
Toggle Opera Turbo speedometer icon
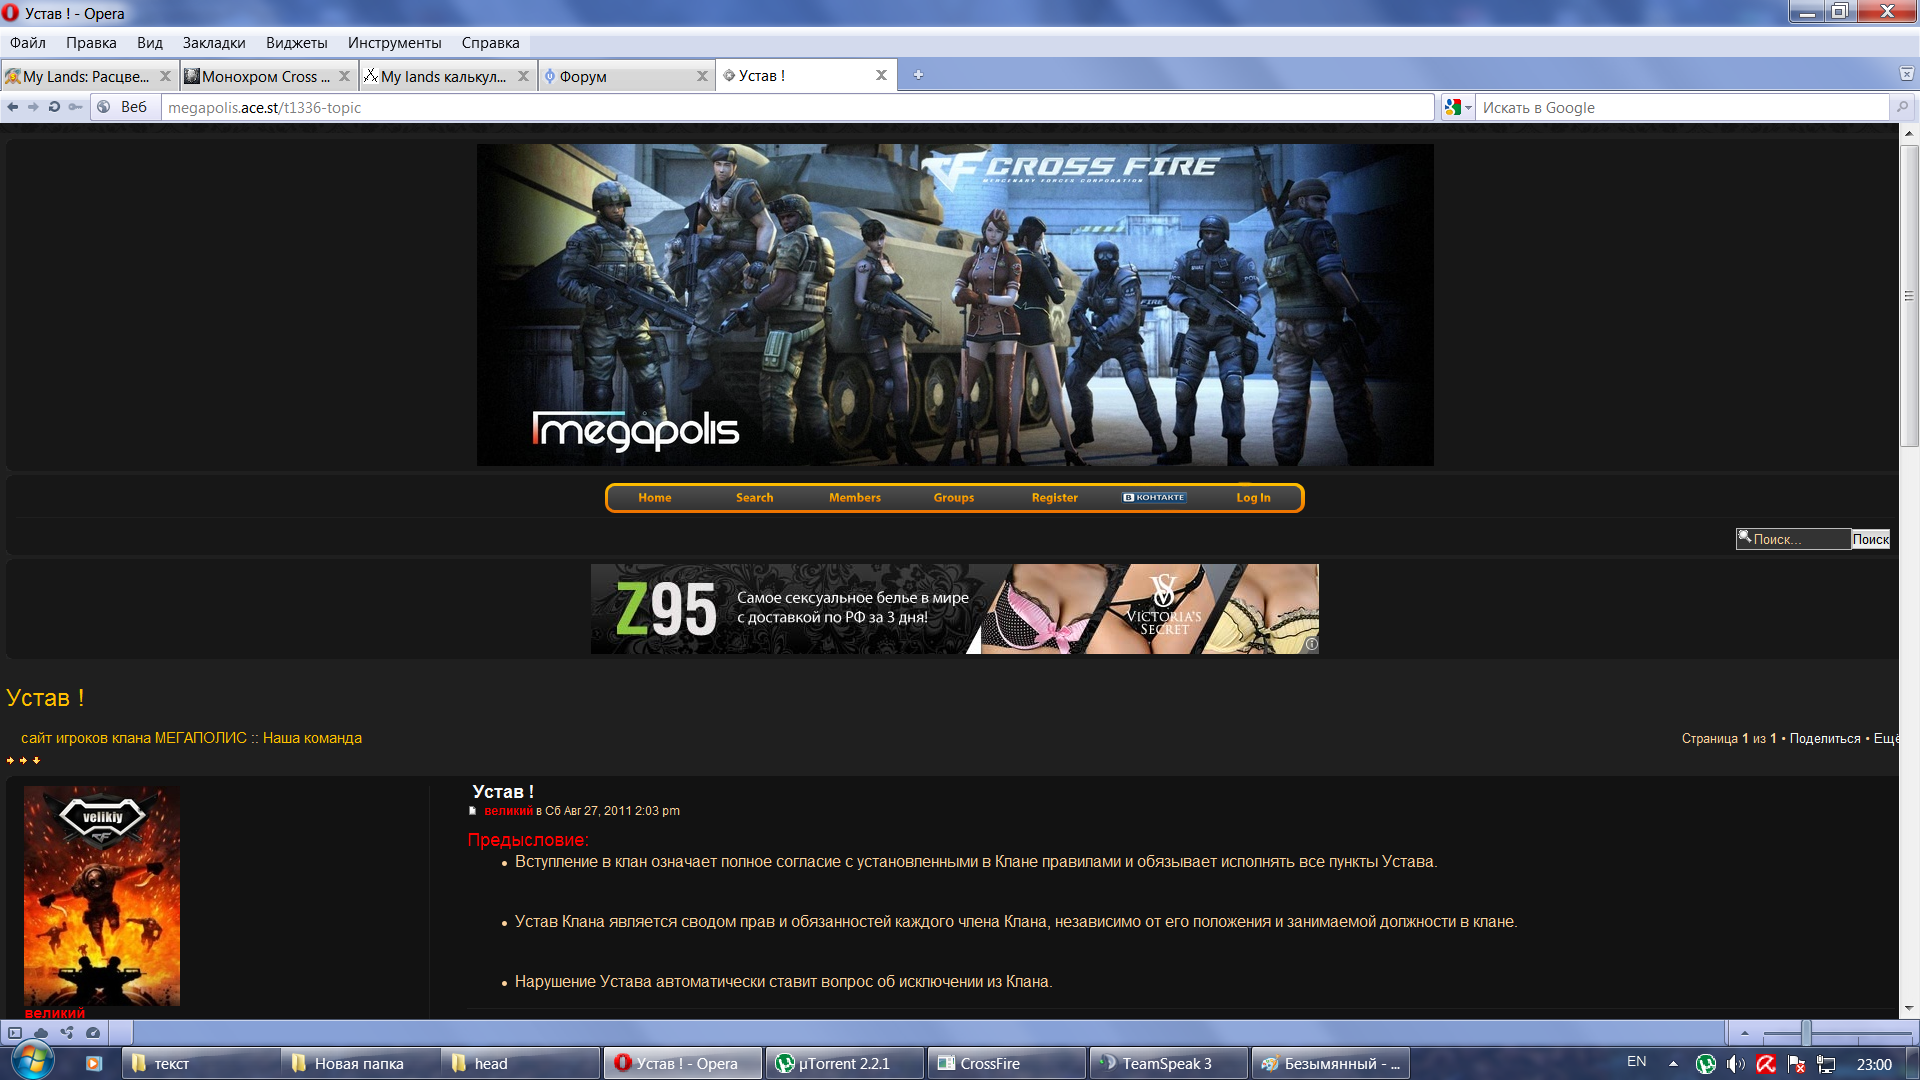(x=93, y=1033)
